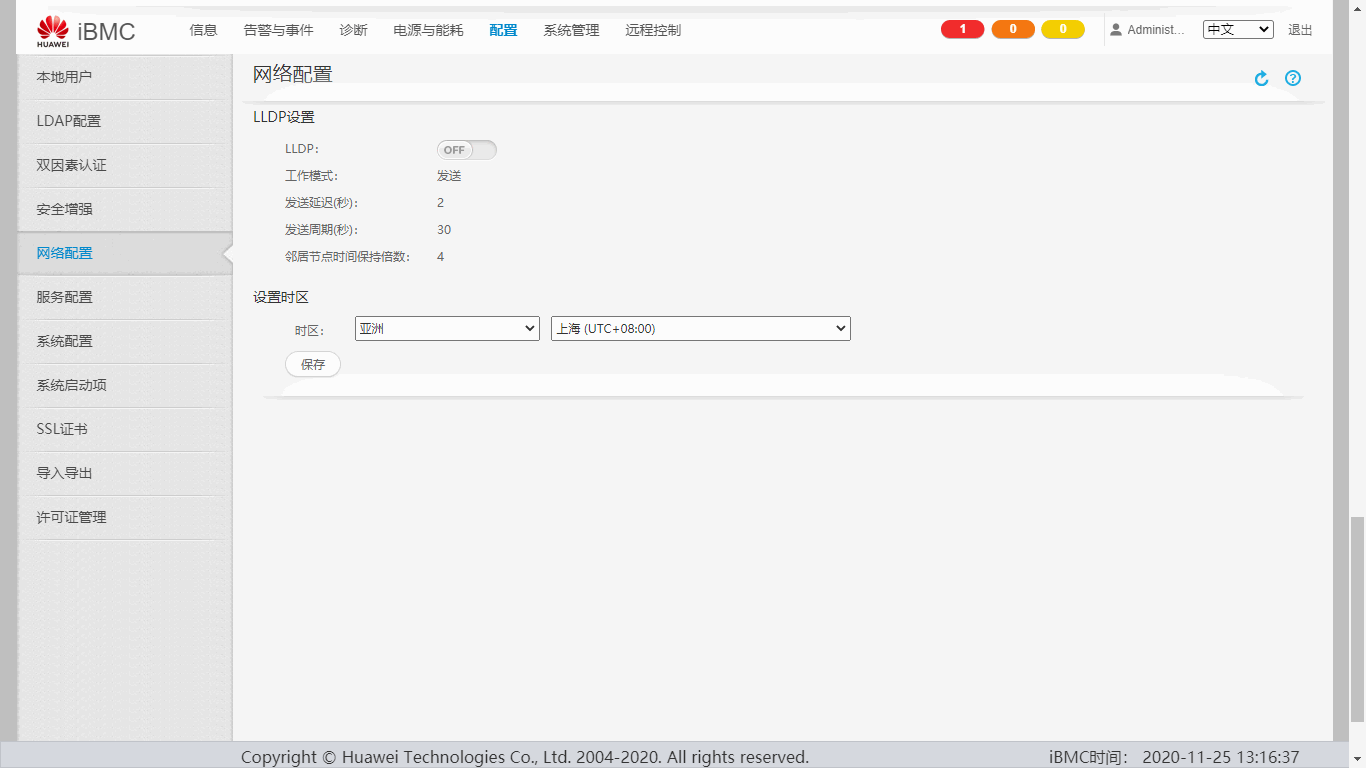The height and width of the screenshot is (768, 1366).
Task: Click the orange major alarm counter badge
Action: 1012,30
